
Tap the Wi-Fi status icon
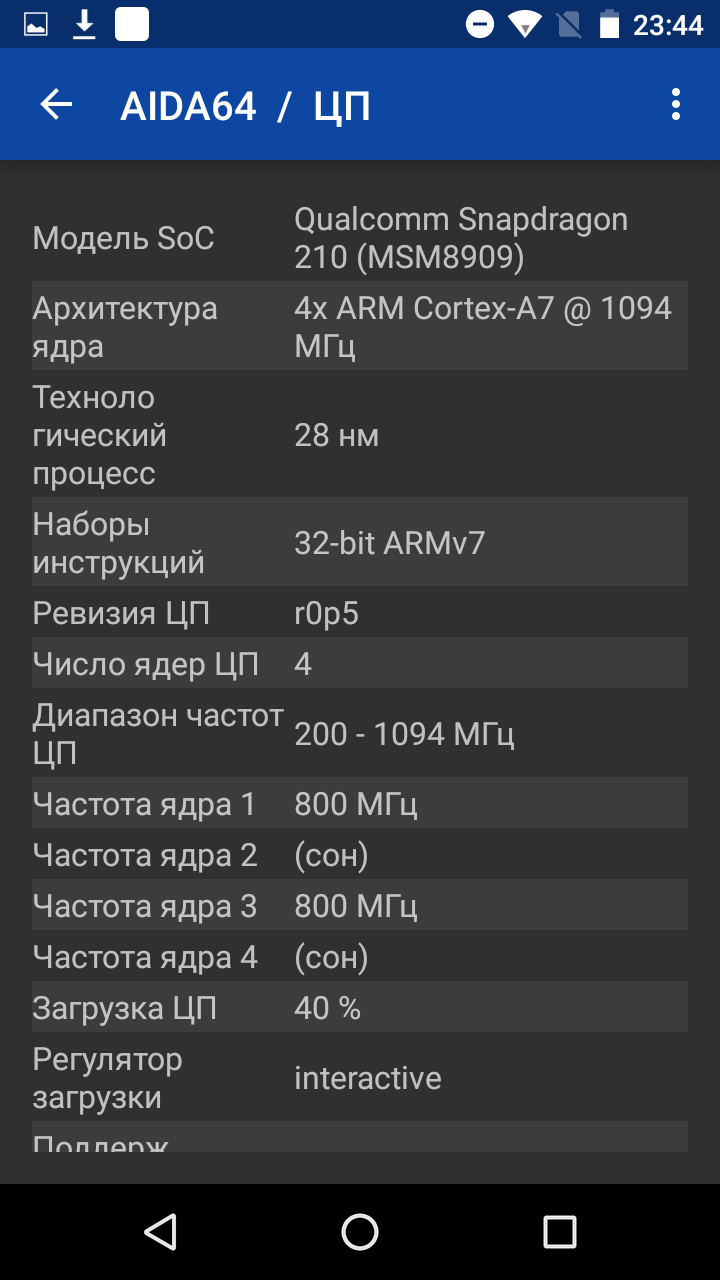525,24
